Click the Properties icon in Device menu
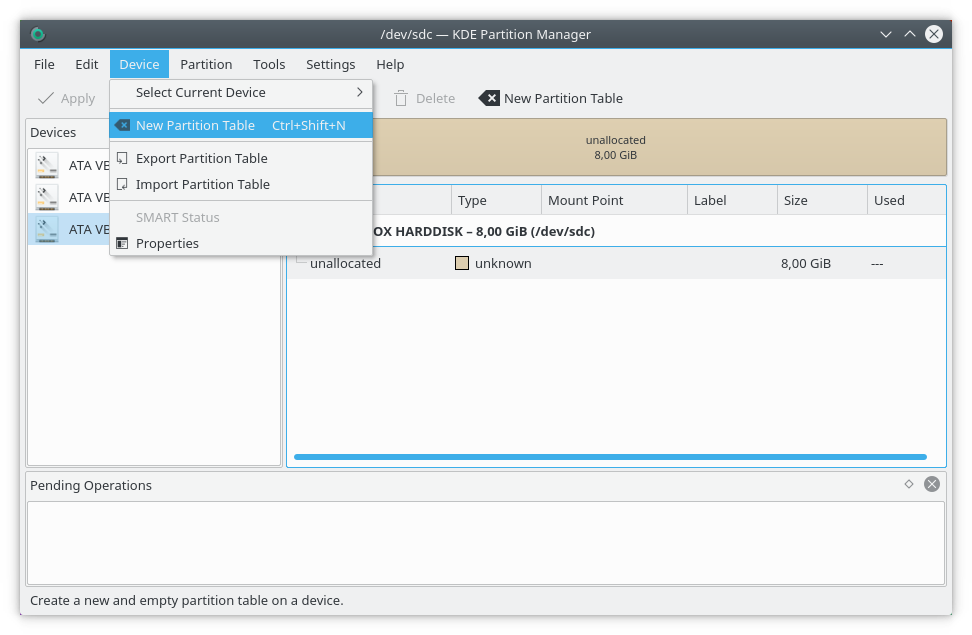The image size is (972, 635). coord(122,243)
